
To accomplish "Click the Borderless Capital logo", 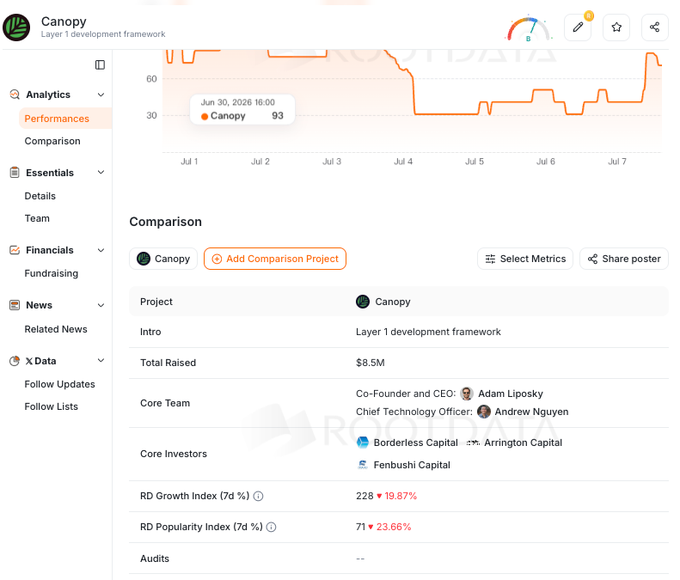I will [363, 442].
